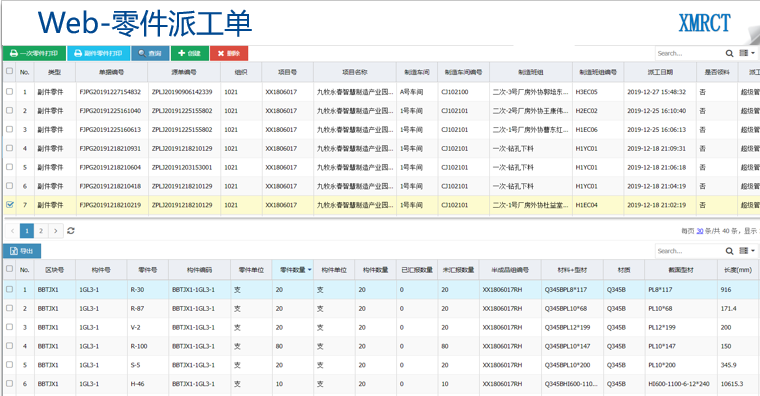Sort by the 制造班组 column header
Image resolution: width=760 pixels, height=396 pixels.
[x=531, y=72]
